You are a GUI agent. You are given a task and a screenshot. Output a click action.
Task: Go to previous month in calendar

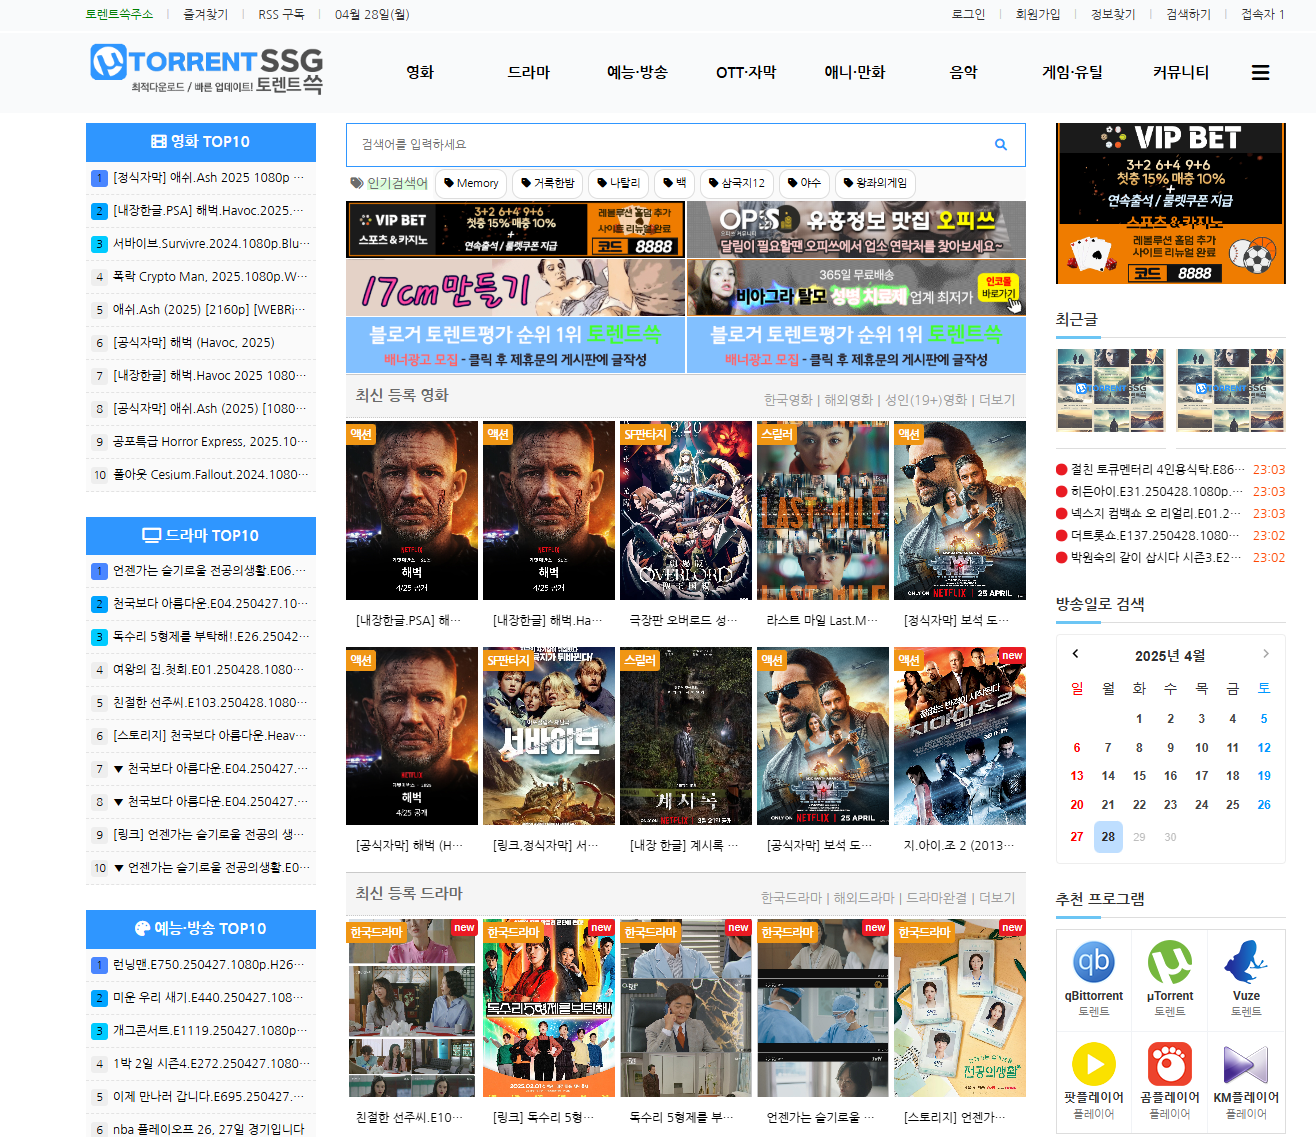tap(1076, 654)
